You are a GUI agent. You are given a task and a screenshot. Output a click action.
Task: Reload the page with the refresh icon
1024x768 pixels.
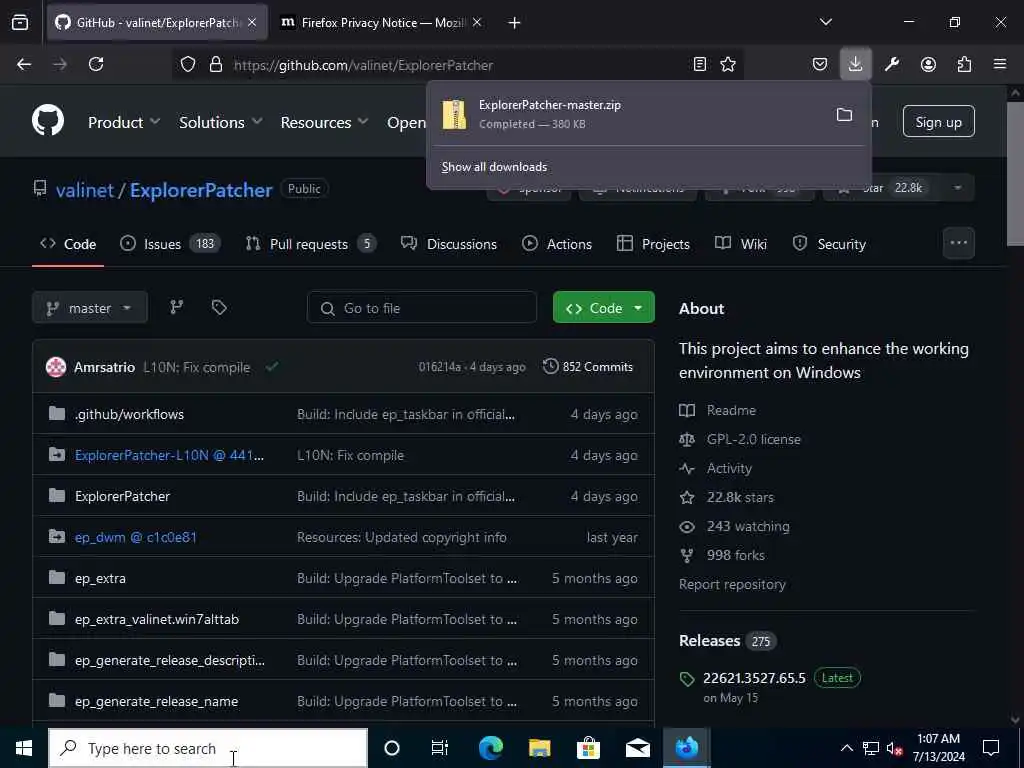coord(96,64)
